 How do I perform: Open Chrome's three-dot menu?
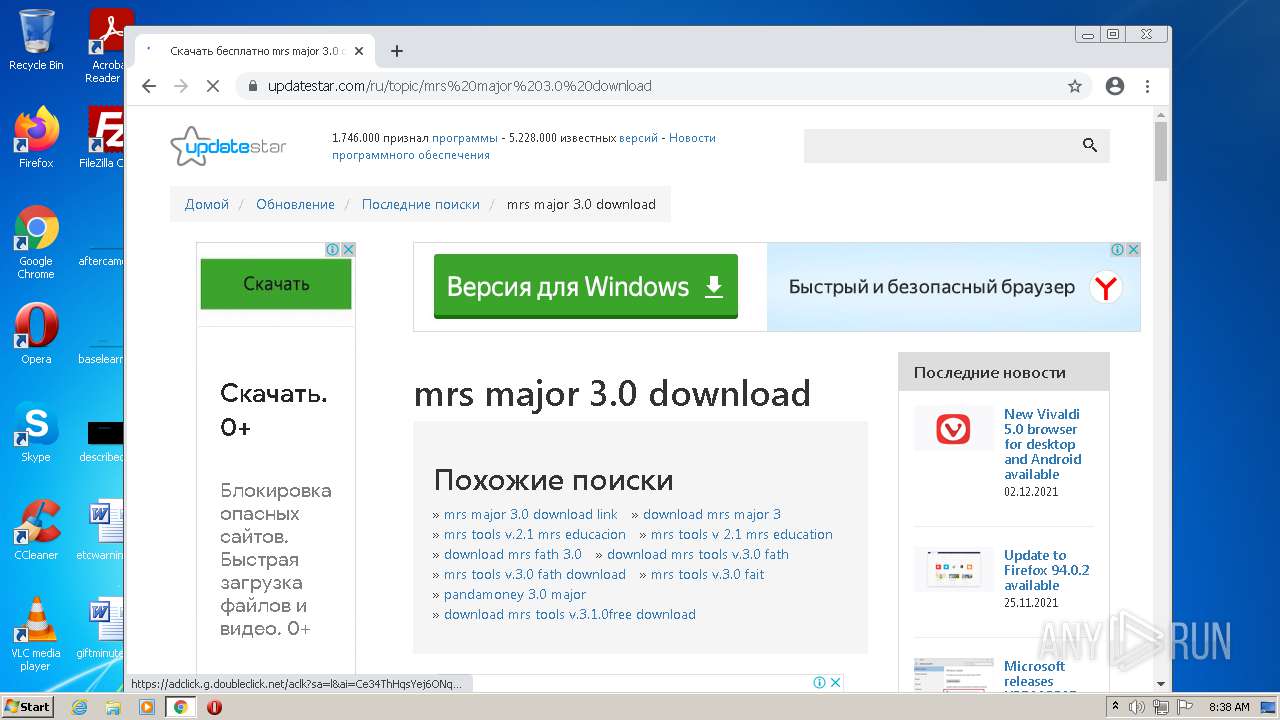tap(1147, 86)
